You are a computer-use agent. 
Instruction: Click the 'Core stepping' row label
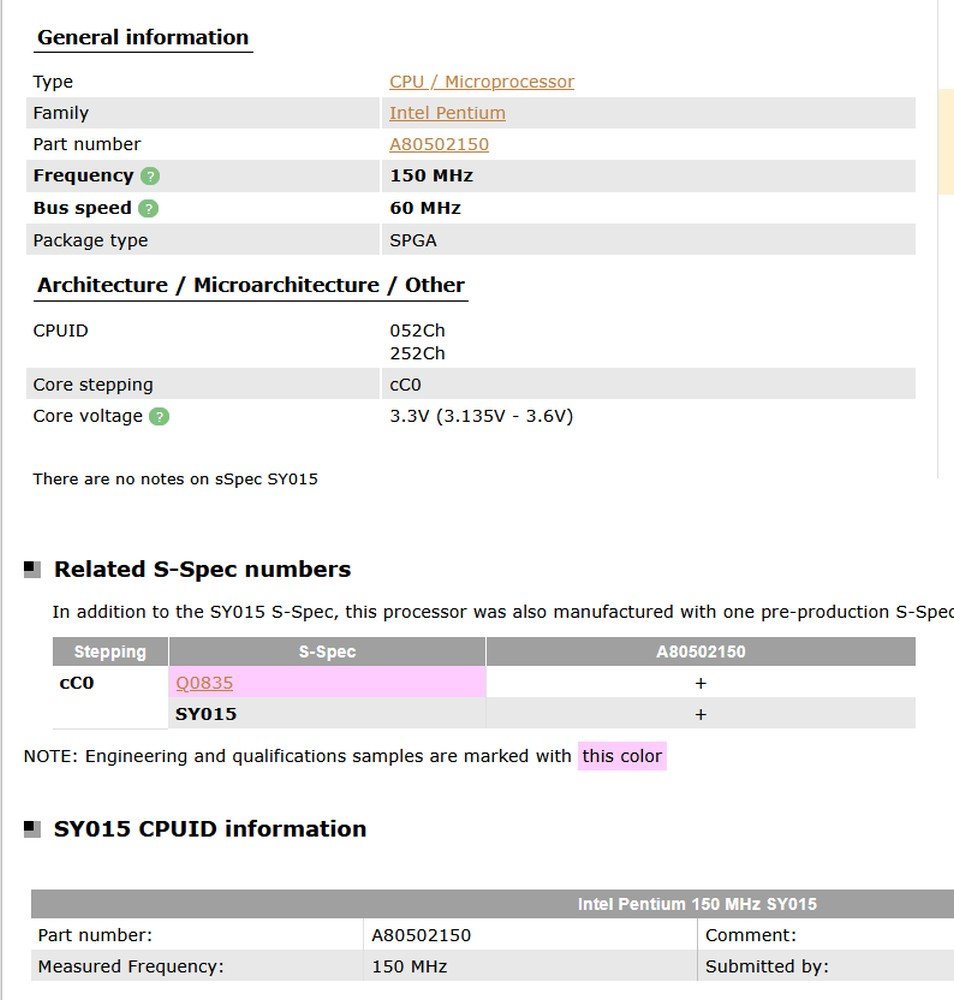[93, 385]
